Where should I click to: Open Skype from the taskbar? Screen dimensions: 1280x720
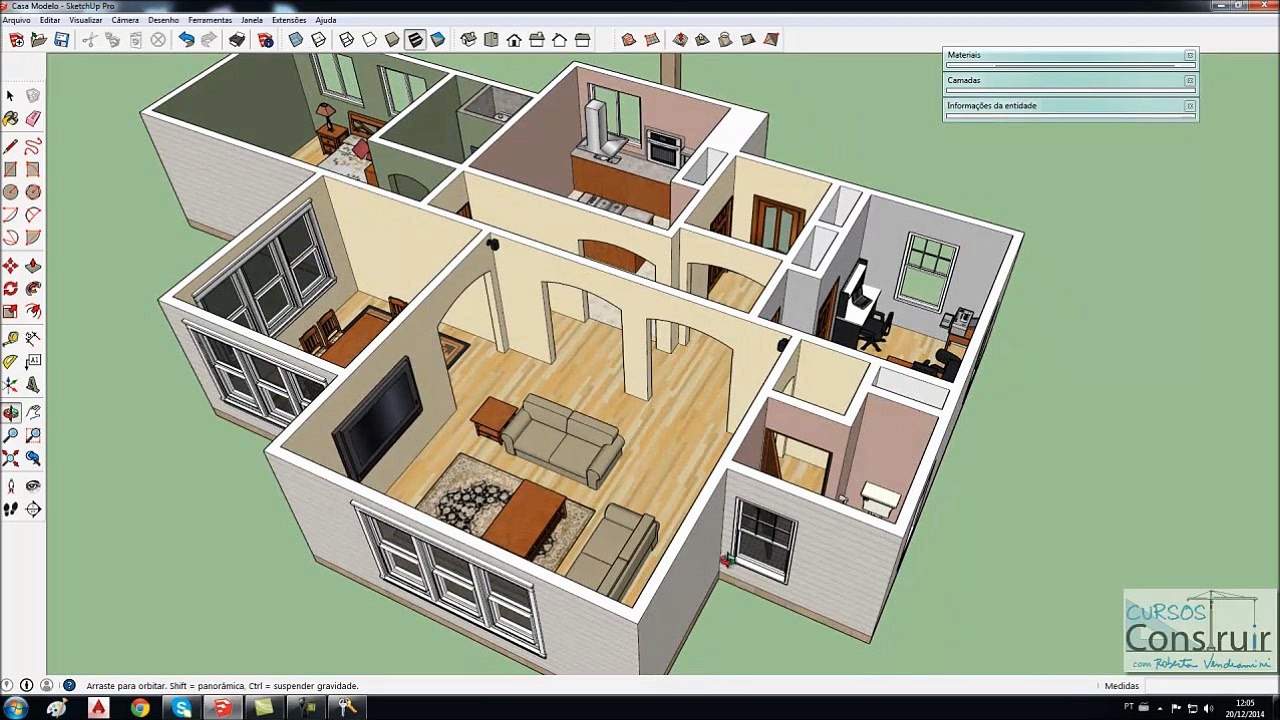(181, 708)
